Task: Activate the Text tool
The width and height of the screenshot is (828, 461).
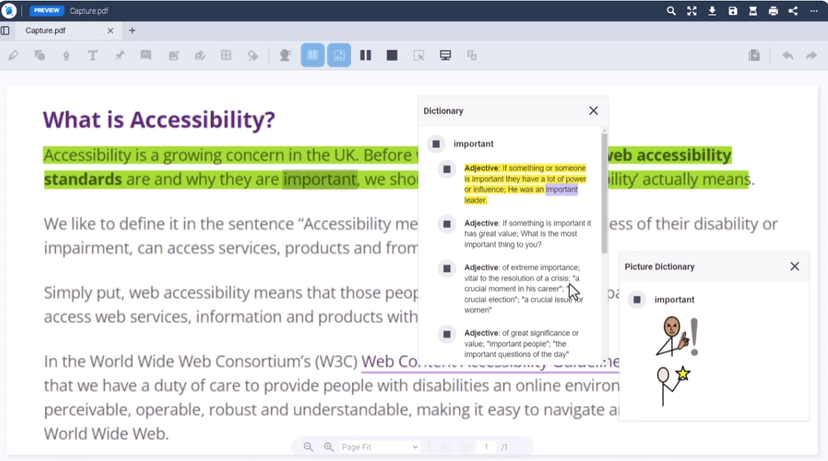Action: click(92, 55)
